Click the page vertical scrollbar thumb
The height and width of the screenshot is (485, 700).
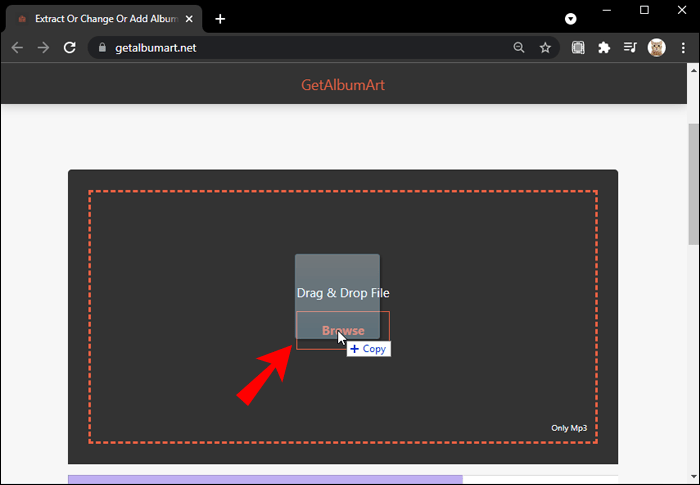(x=693, y=184)
